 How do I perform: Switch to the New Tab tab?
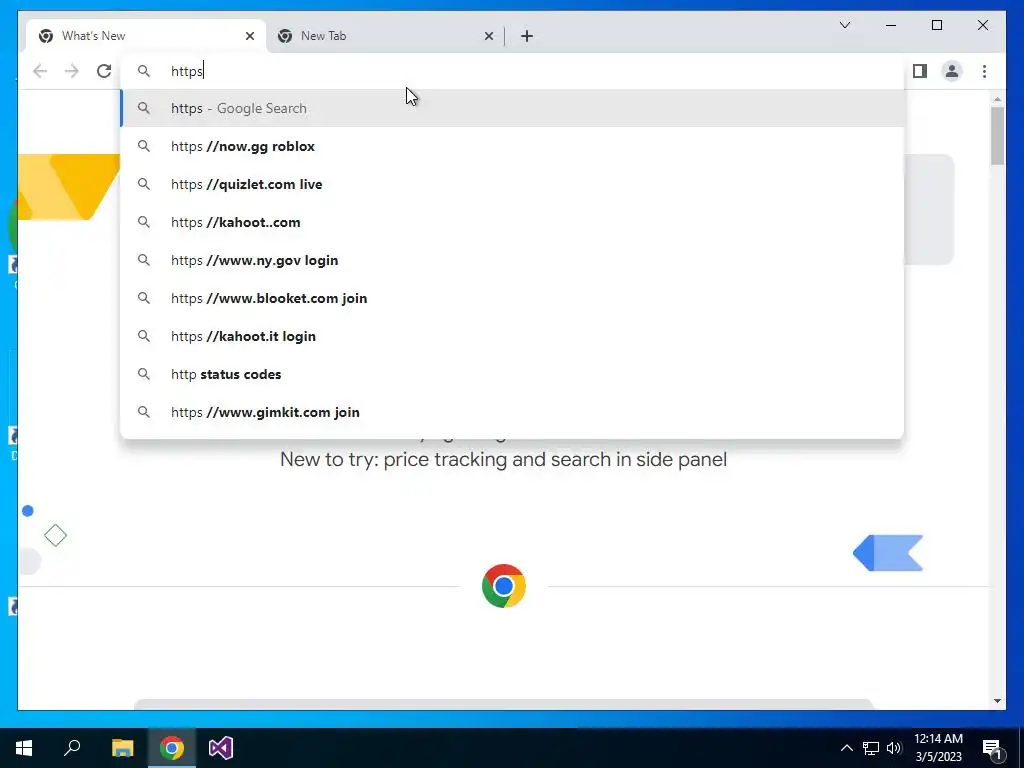tap(385, 36)
